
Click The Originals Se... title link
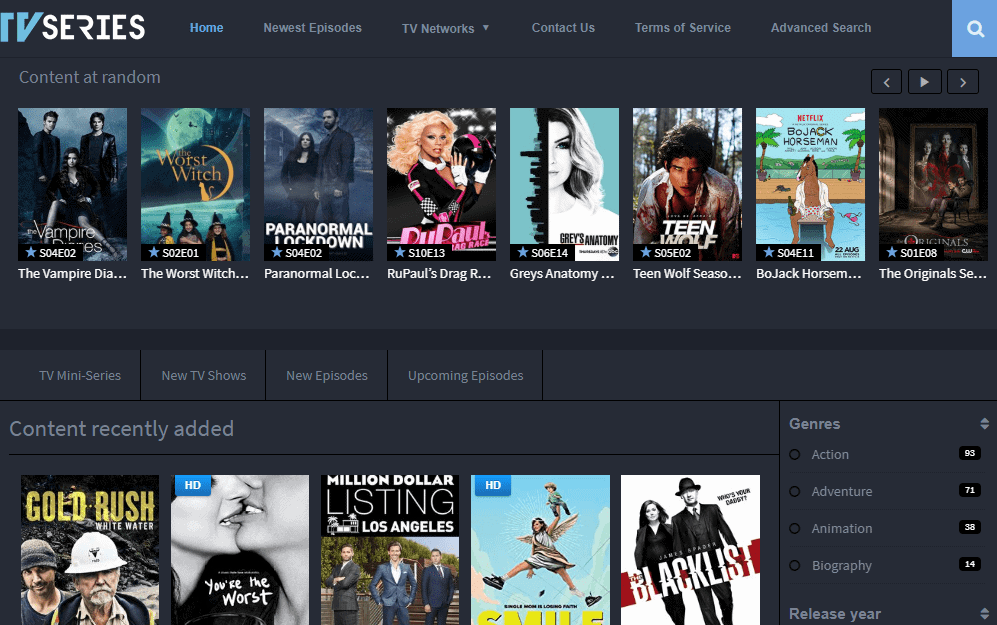tap(933, 274)
